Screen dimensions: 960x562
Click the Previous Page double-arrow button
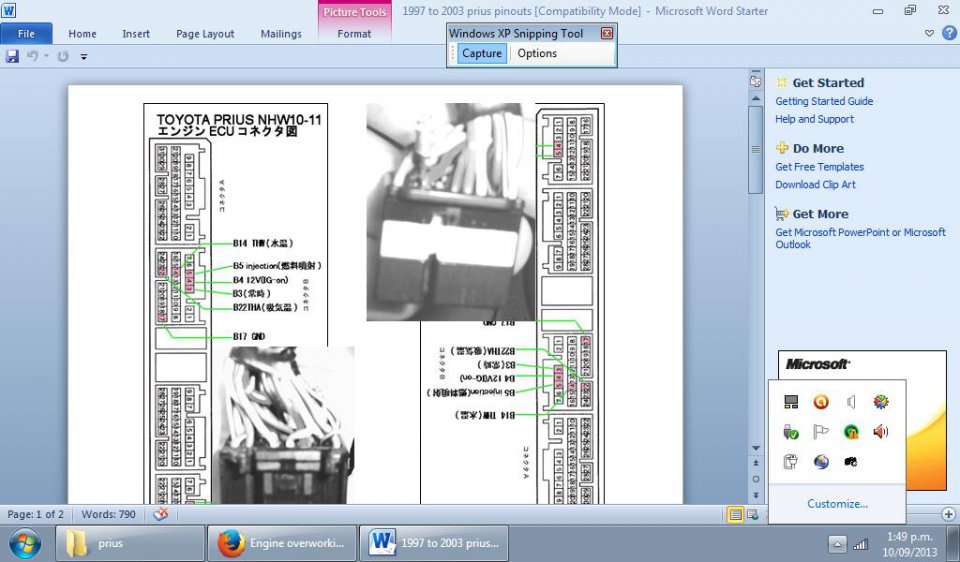pyautogui.click(x=756, y=463)
